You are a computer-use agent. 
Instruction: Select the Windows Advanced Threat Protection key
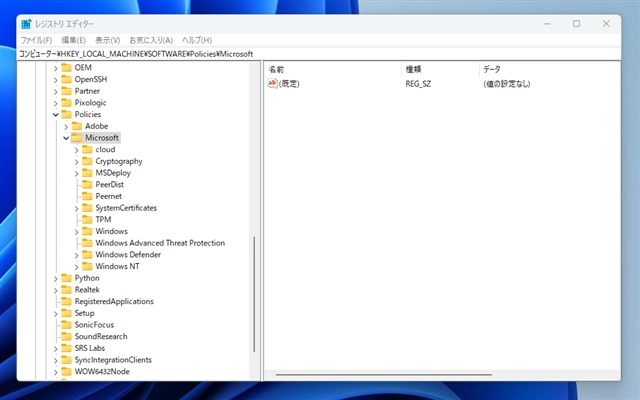tap(160, 243)
